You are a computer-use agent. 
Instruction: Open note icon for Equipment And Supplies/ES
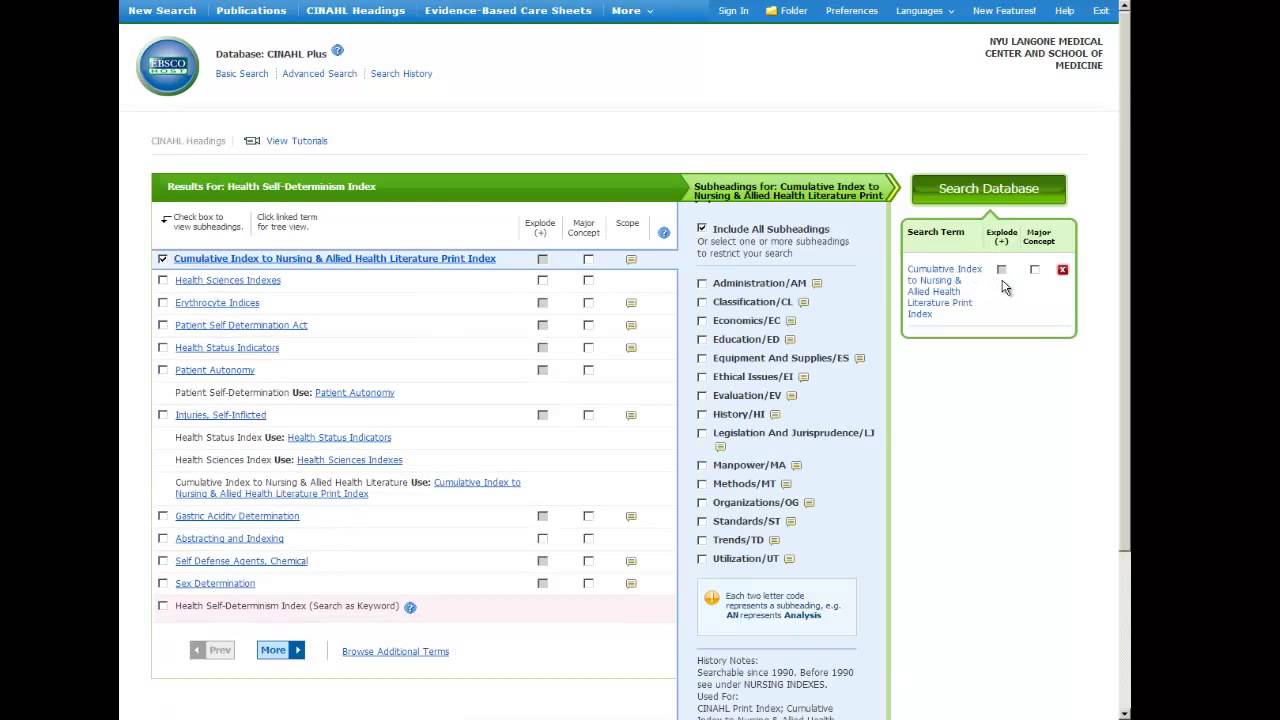[860, 358]
